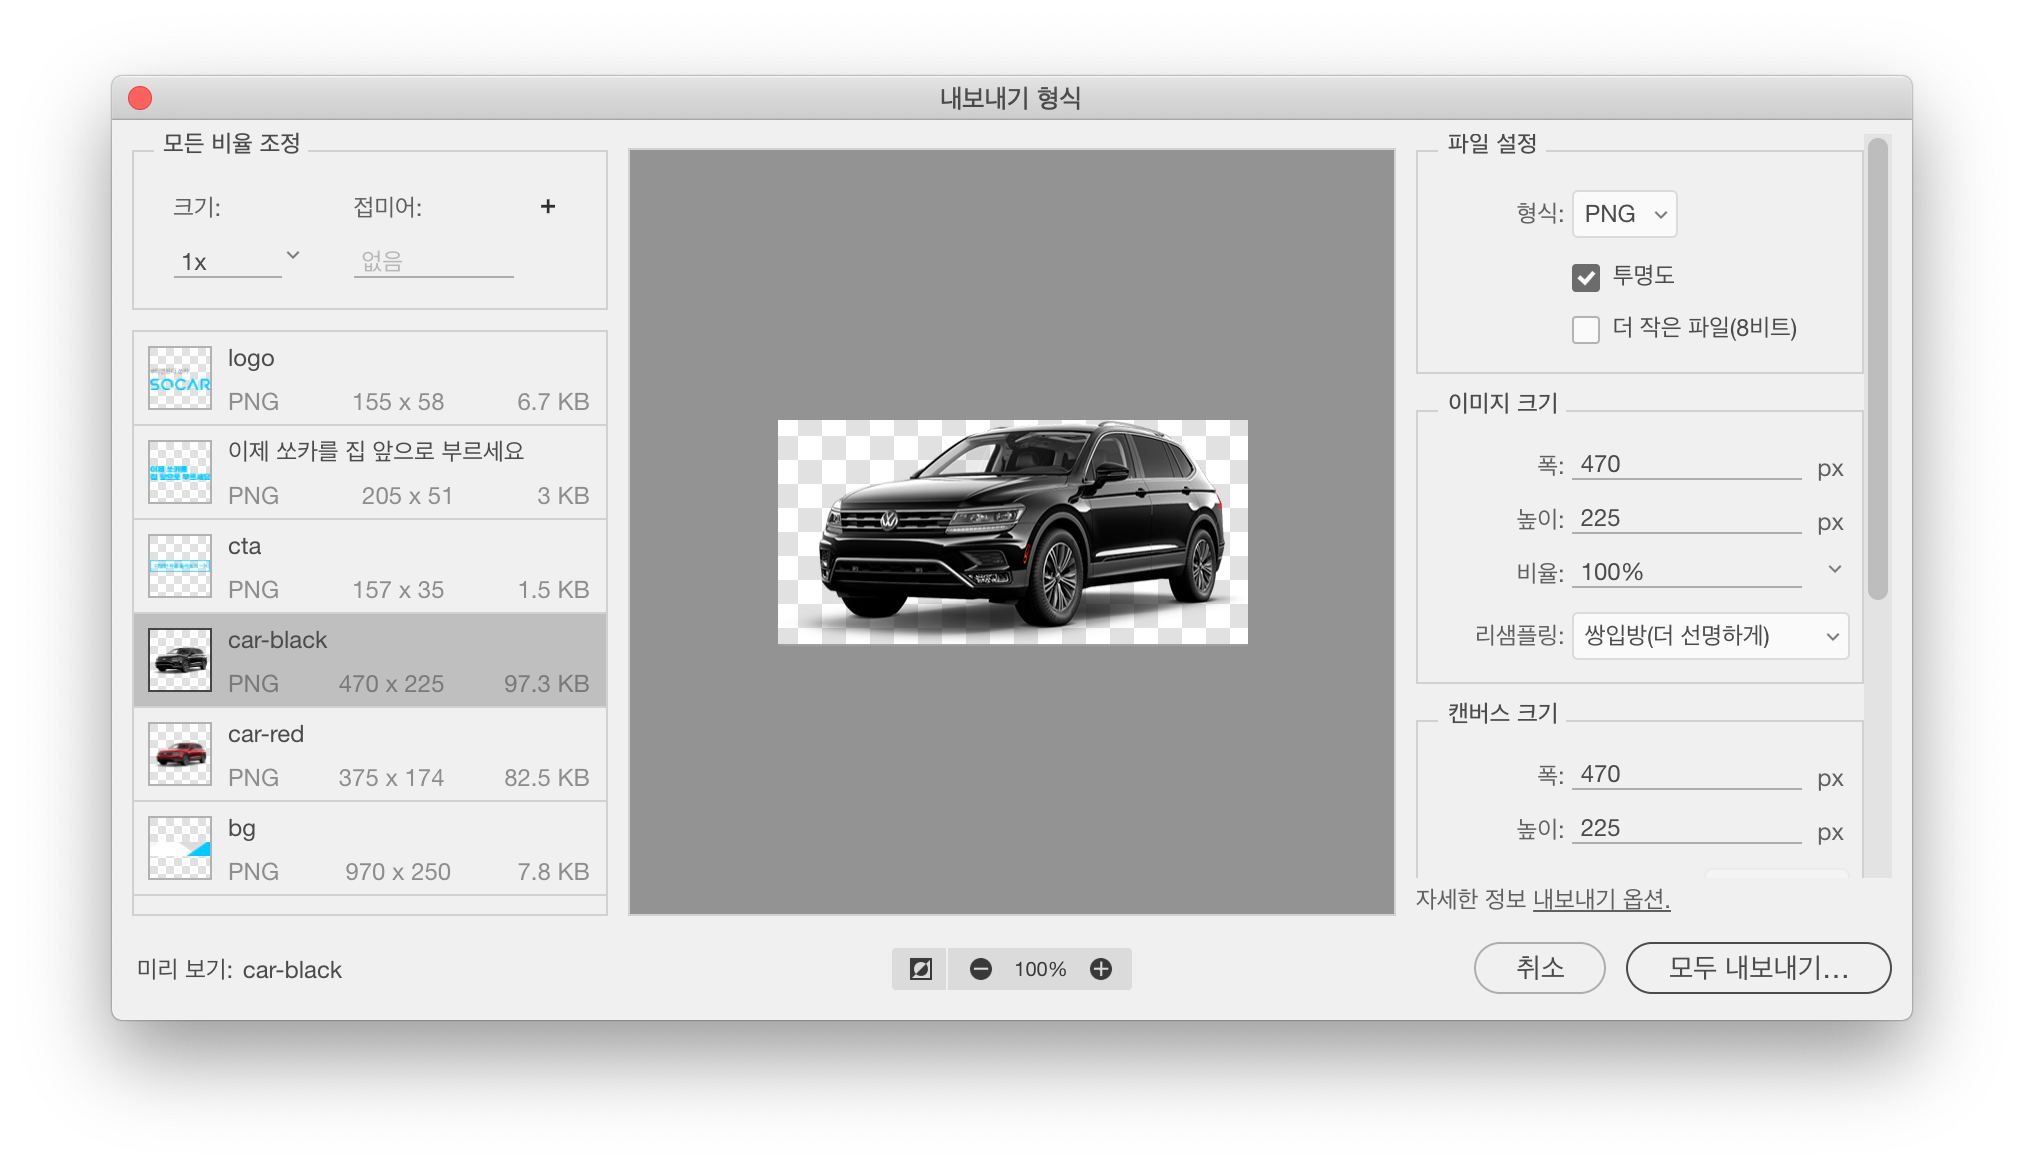Image resolution: width=2024 pixels, height=1168 pixels.
Task: Select the logo asset thumbnail
Action: (180, 378)
